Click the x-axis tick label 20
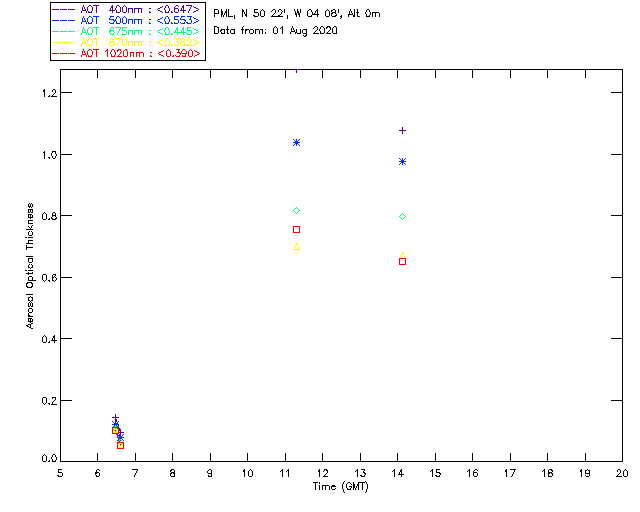 click(x=622, y=473)
